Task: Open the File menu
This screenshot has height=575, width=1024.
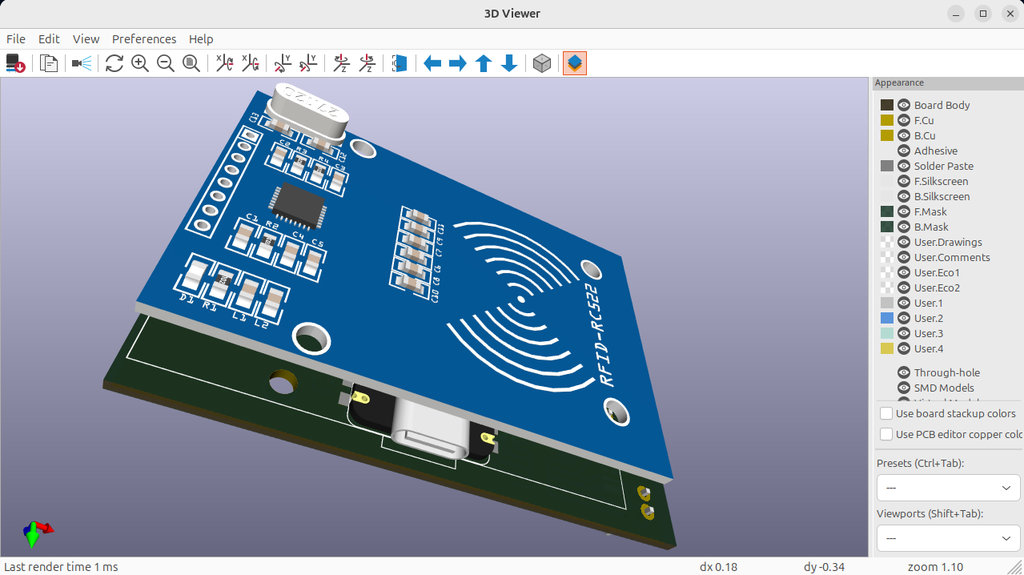Action: (16, 39)
